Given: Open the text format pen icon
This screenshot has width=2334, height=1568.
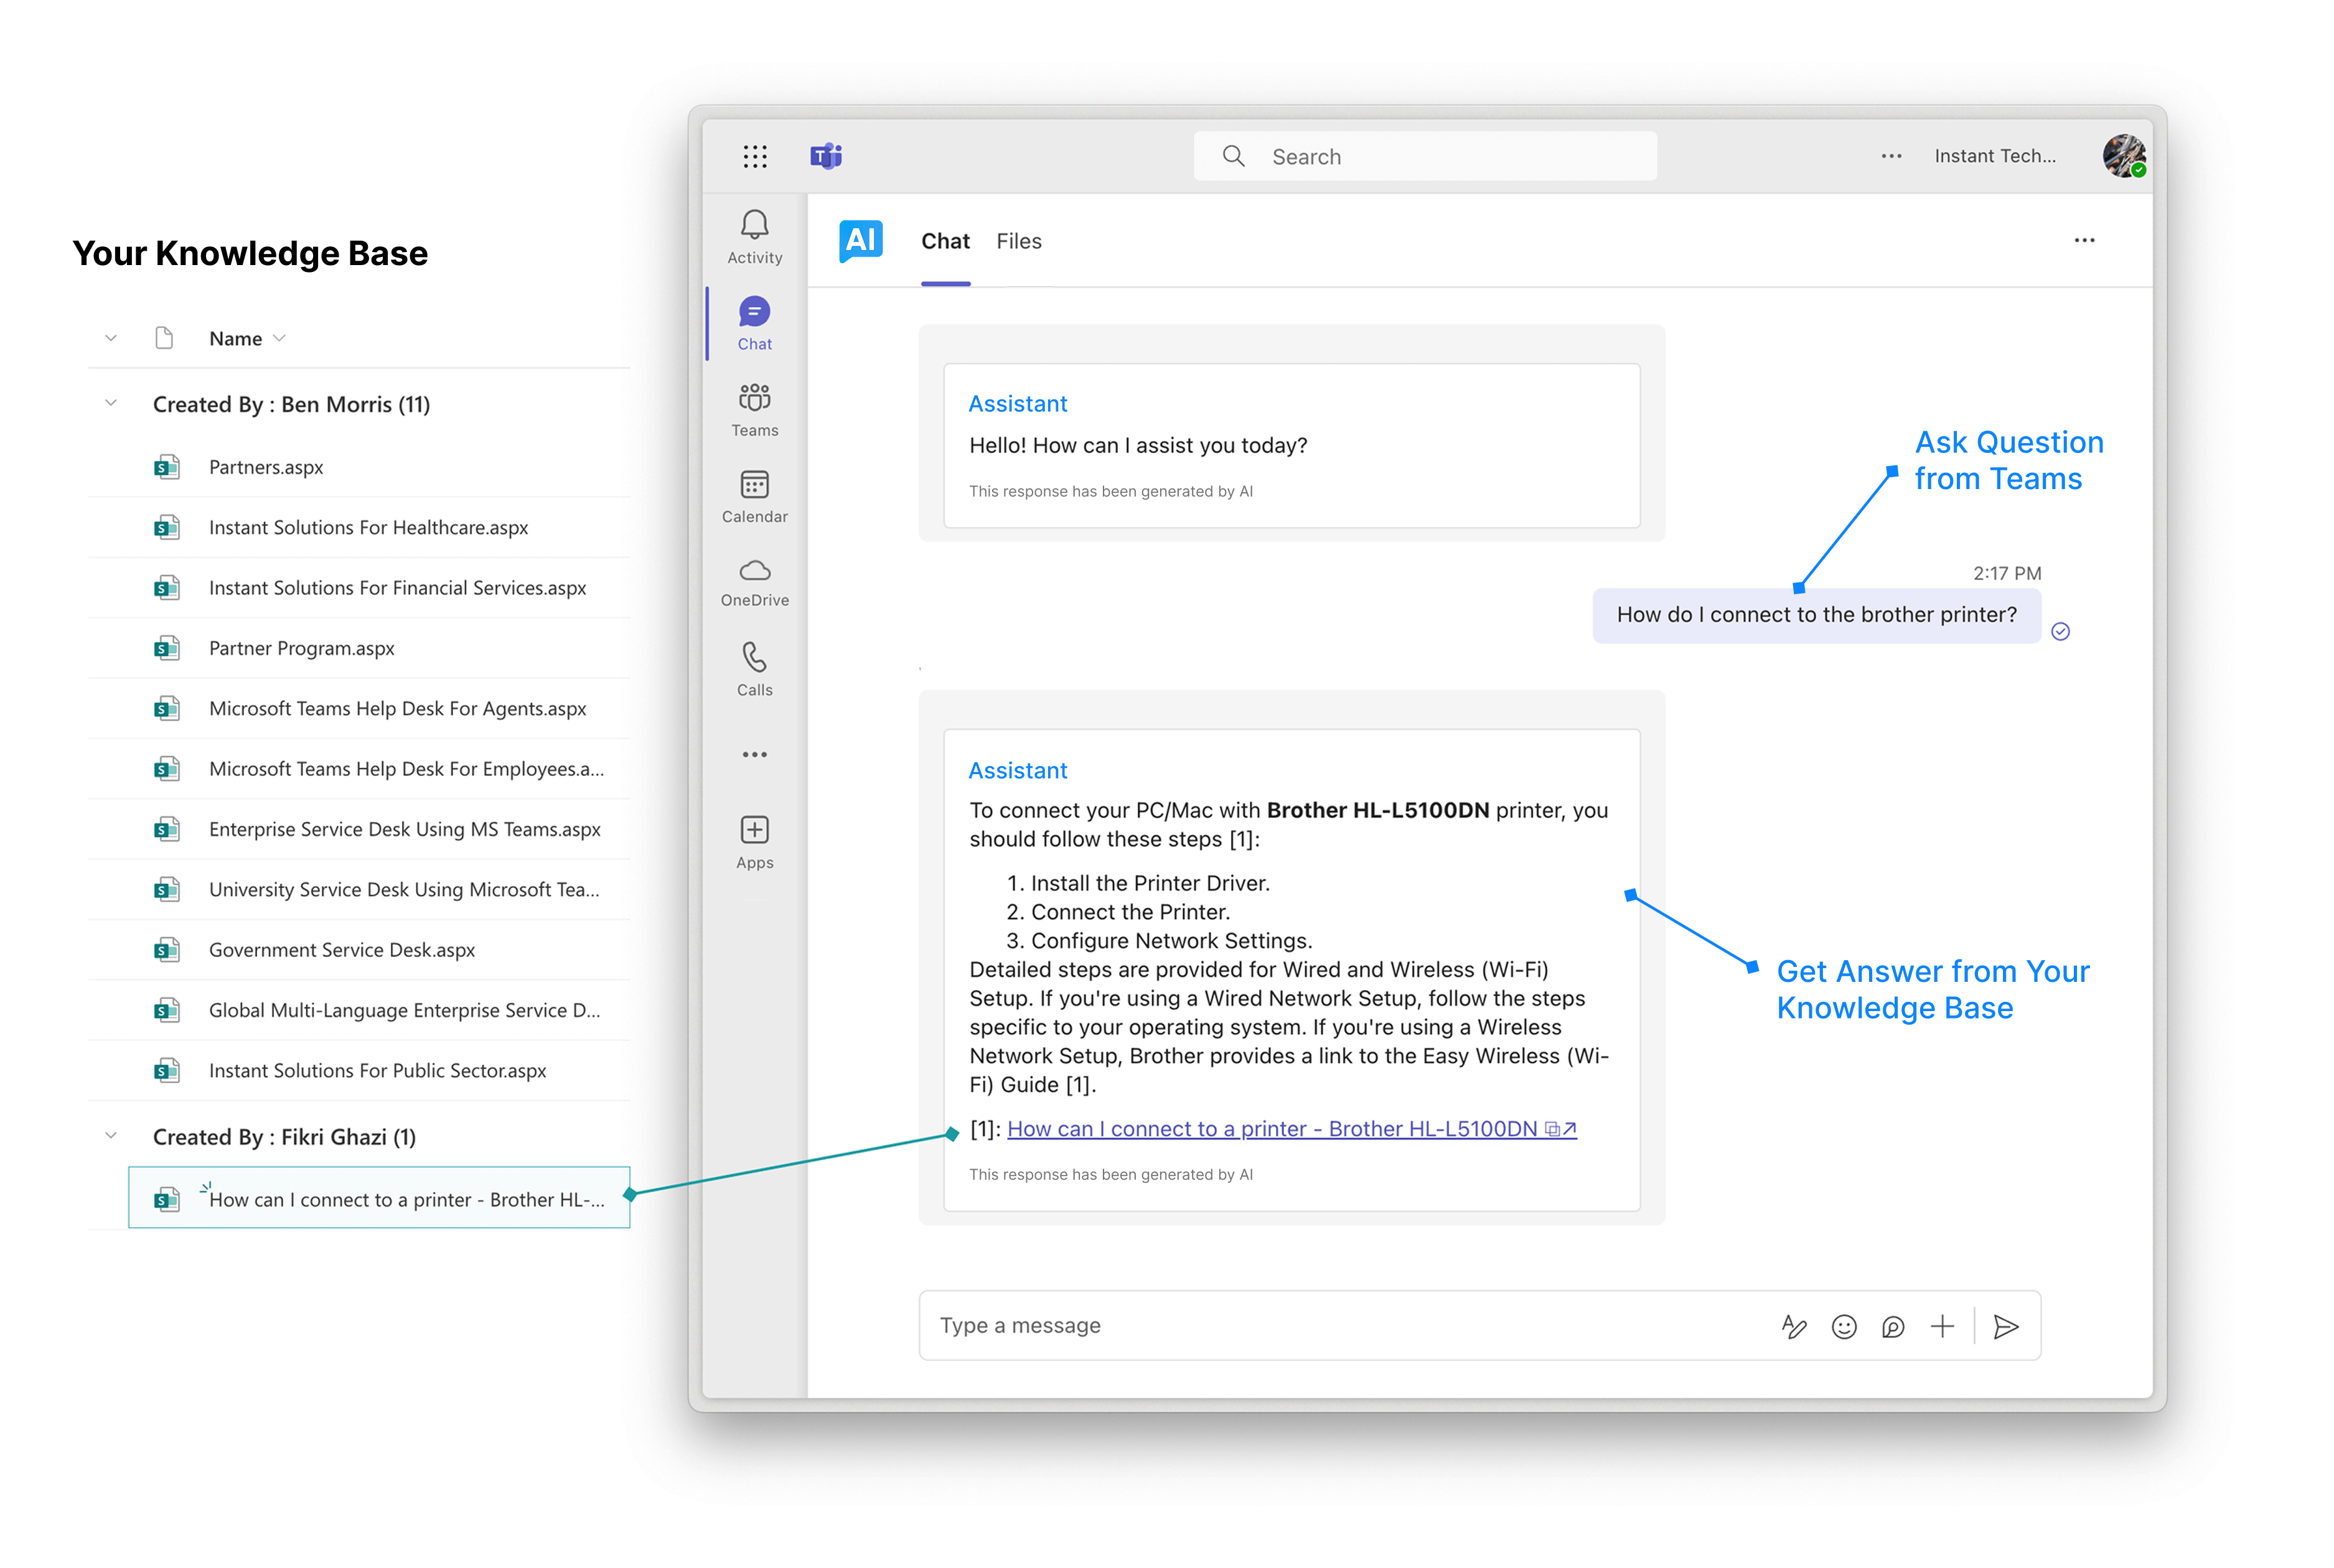Looking at the screenshot, I should pos(1793,1326).
